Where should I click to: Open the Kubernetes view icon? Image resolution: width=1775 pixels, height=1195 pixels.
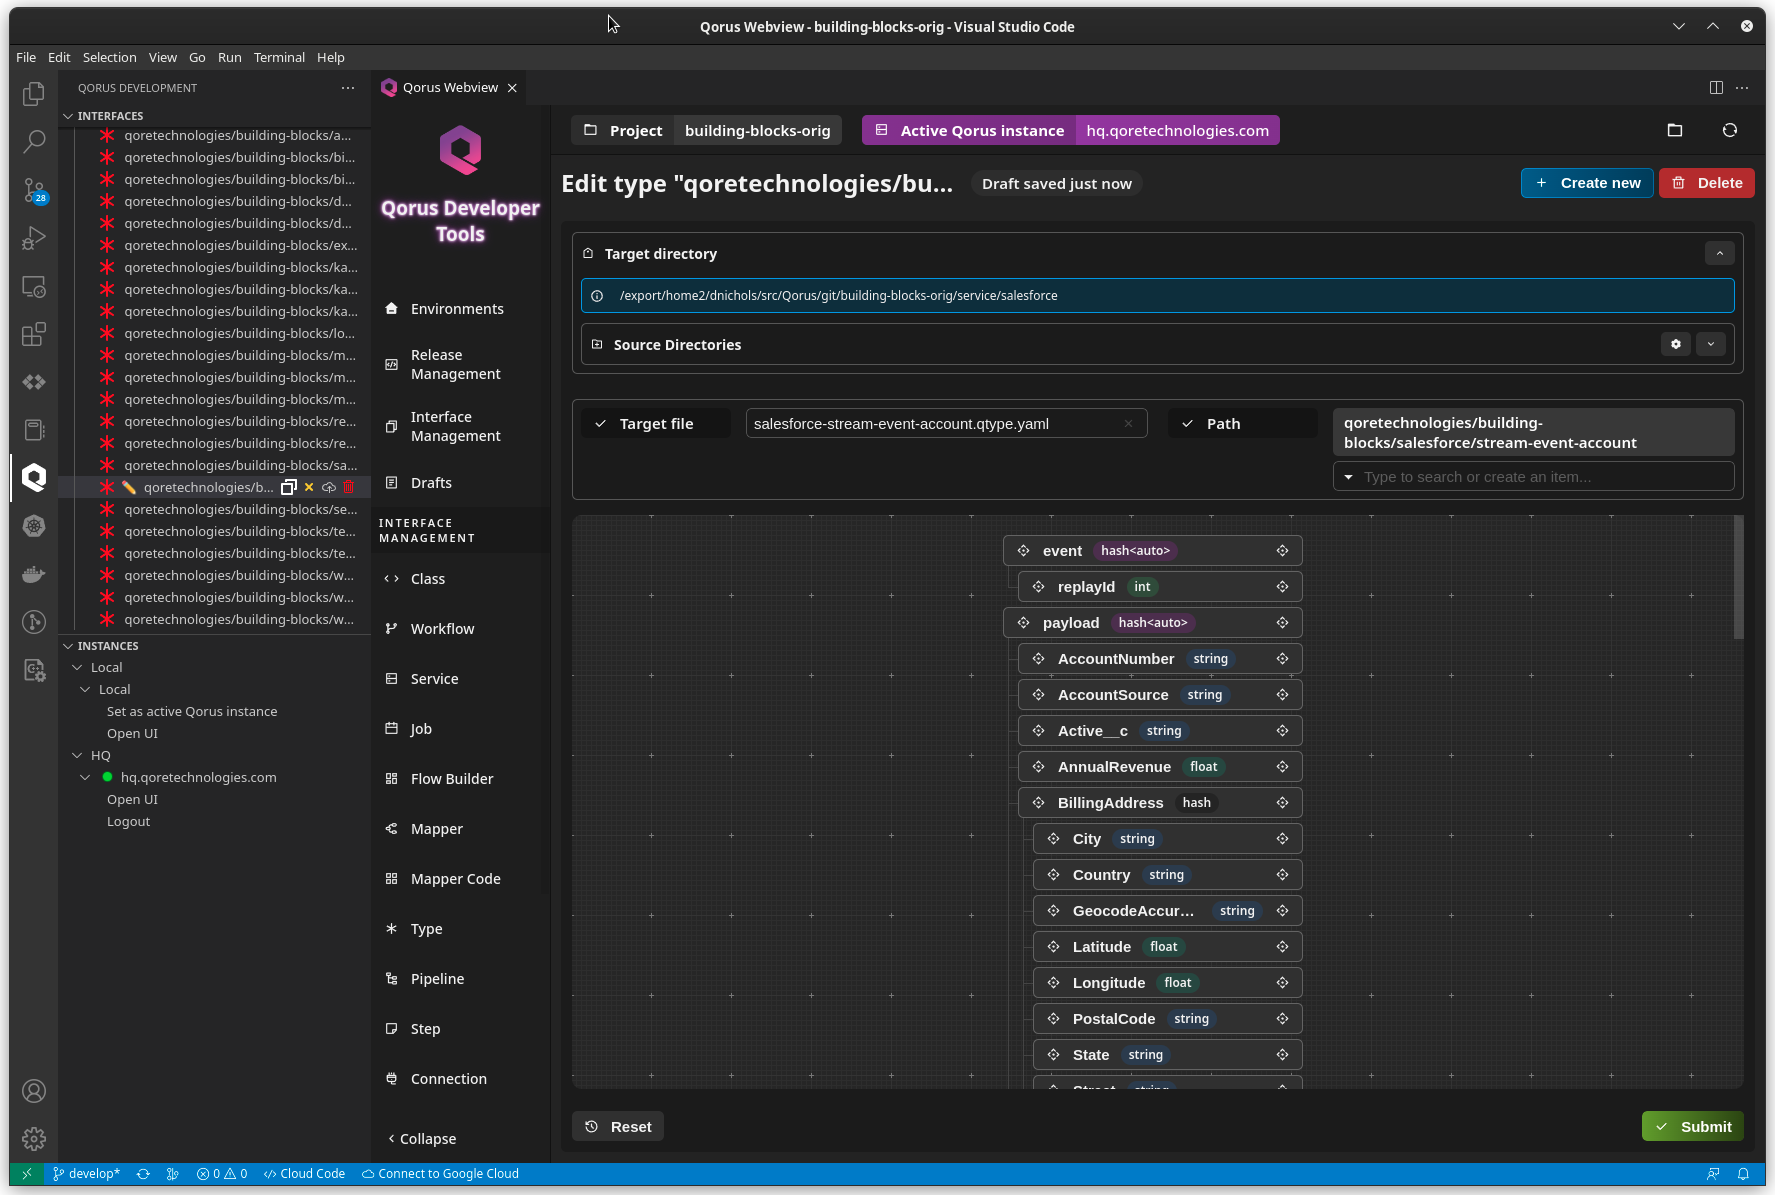(34, 526)
